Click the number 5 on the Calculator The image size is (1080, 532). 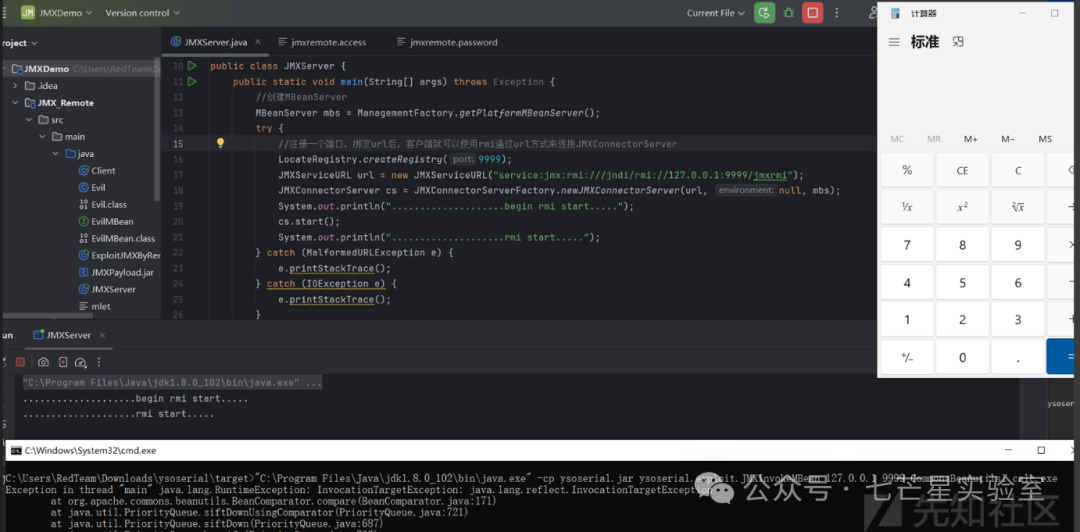[962, 283]
